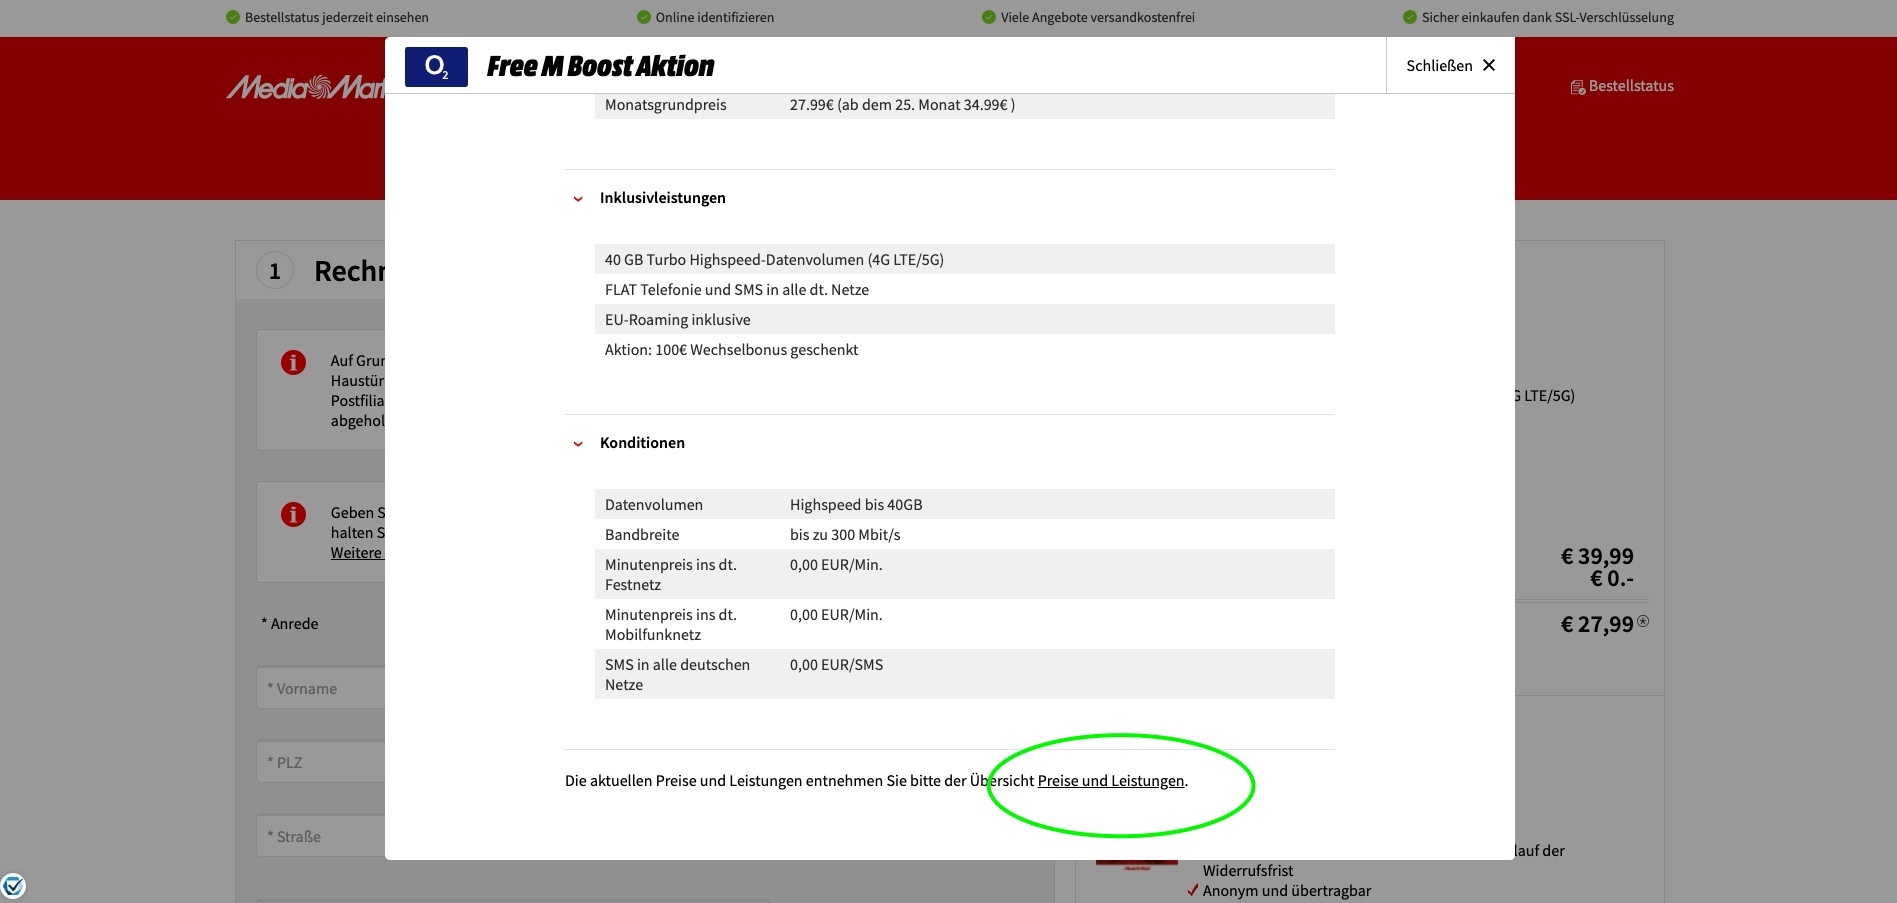Click green check for 'Sicher einkaufen dank SSL'

pos(1410,17)
